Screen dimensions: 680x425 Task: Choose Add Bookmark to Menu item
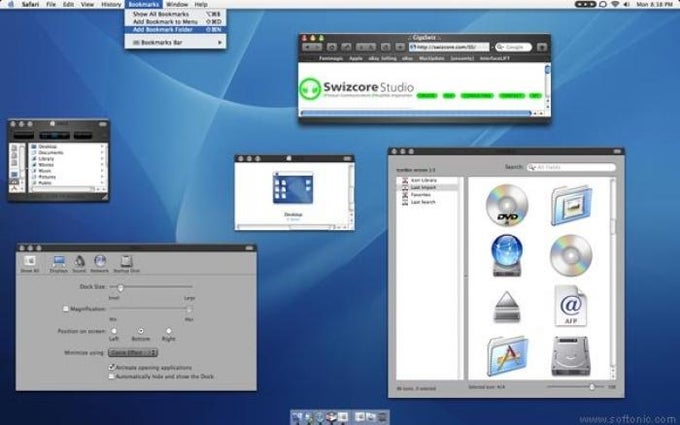pyautogui.click(x=175, y=22)
